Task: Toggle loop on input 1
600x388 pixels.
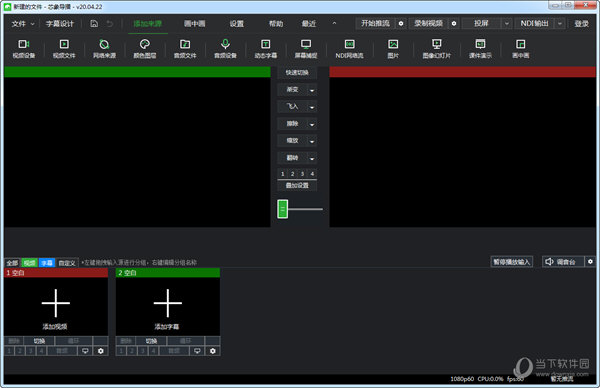Action: point(73,341)
